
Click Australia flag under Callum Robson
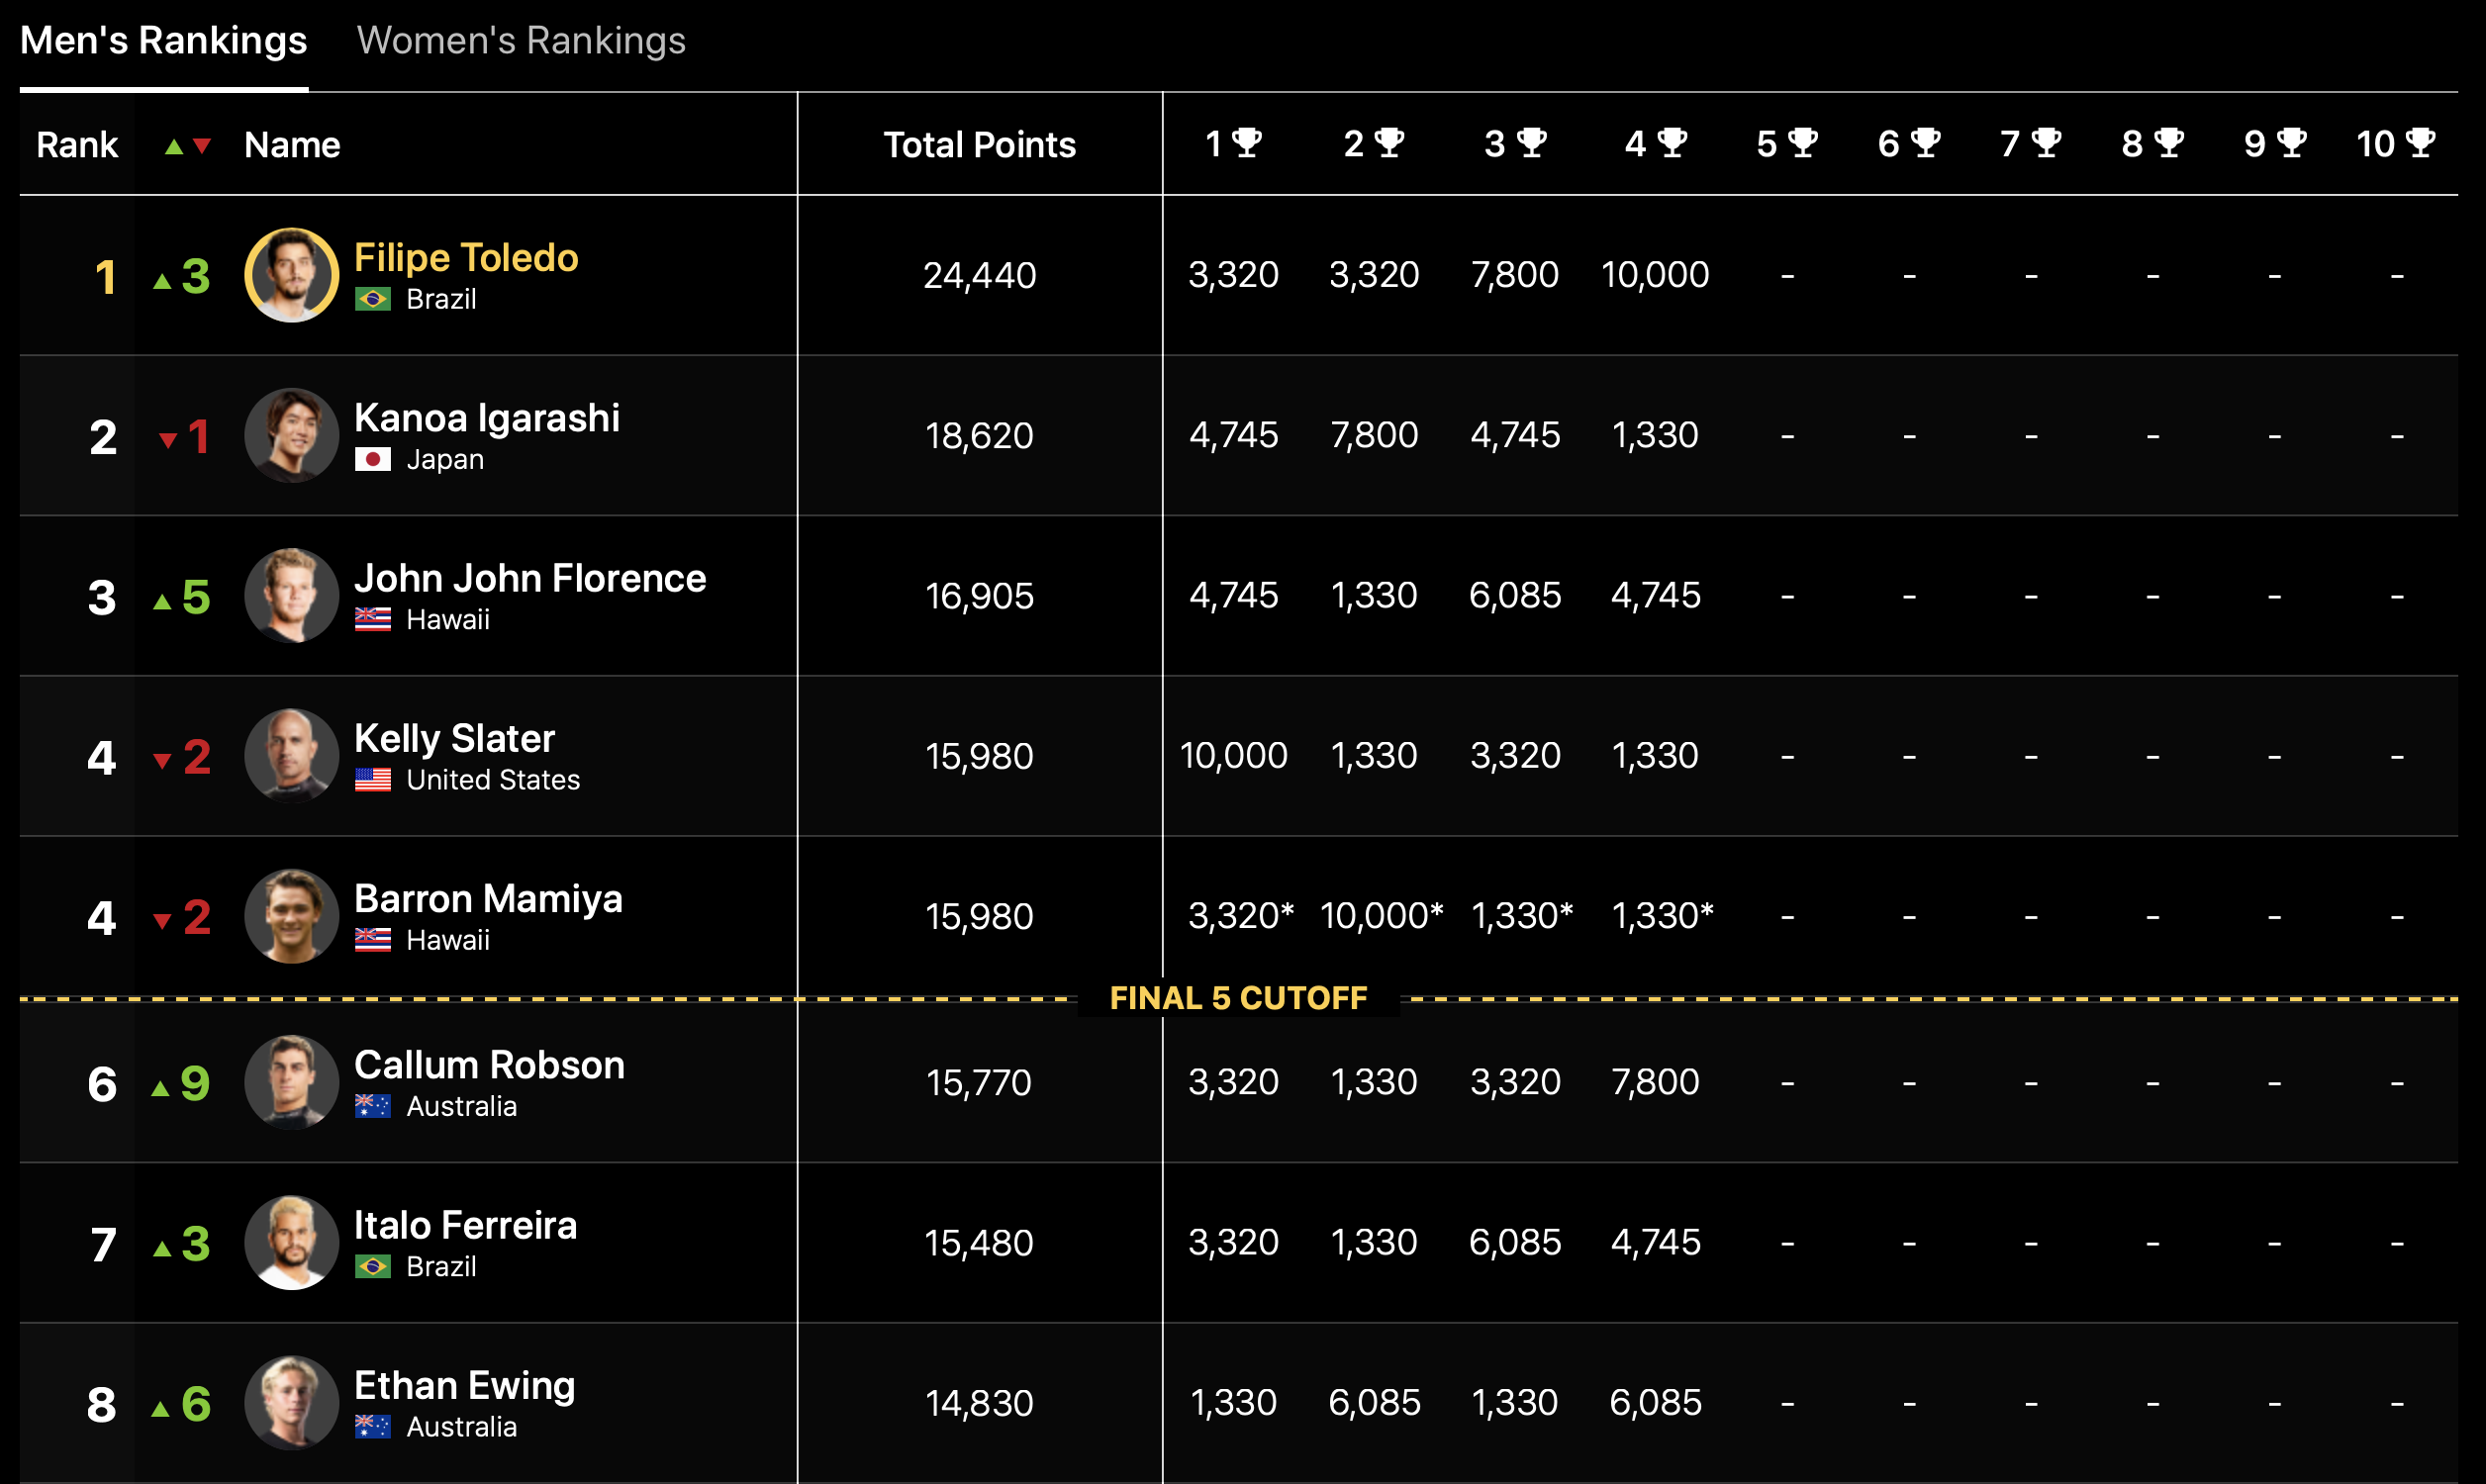point(373,1106)
